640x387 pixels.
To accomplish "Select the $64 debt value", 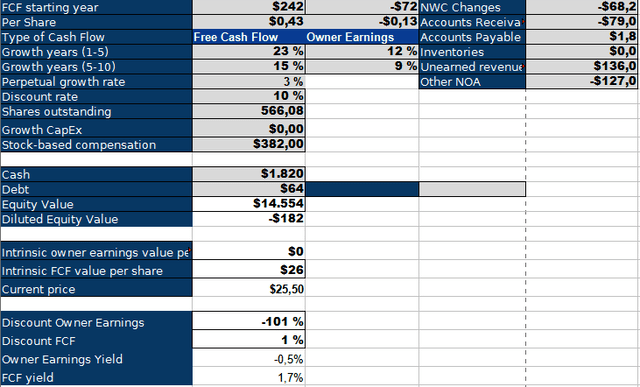I will coord(249,189).
